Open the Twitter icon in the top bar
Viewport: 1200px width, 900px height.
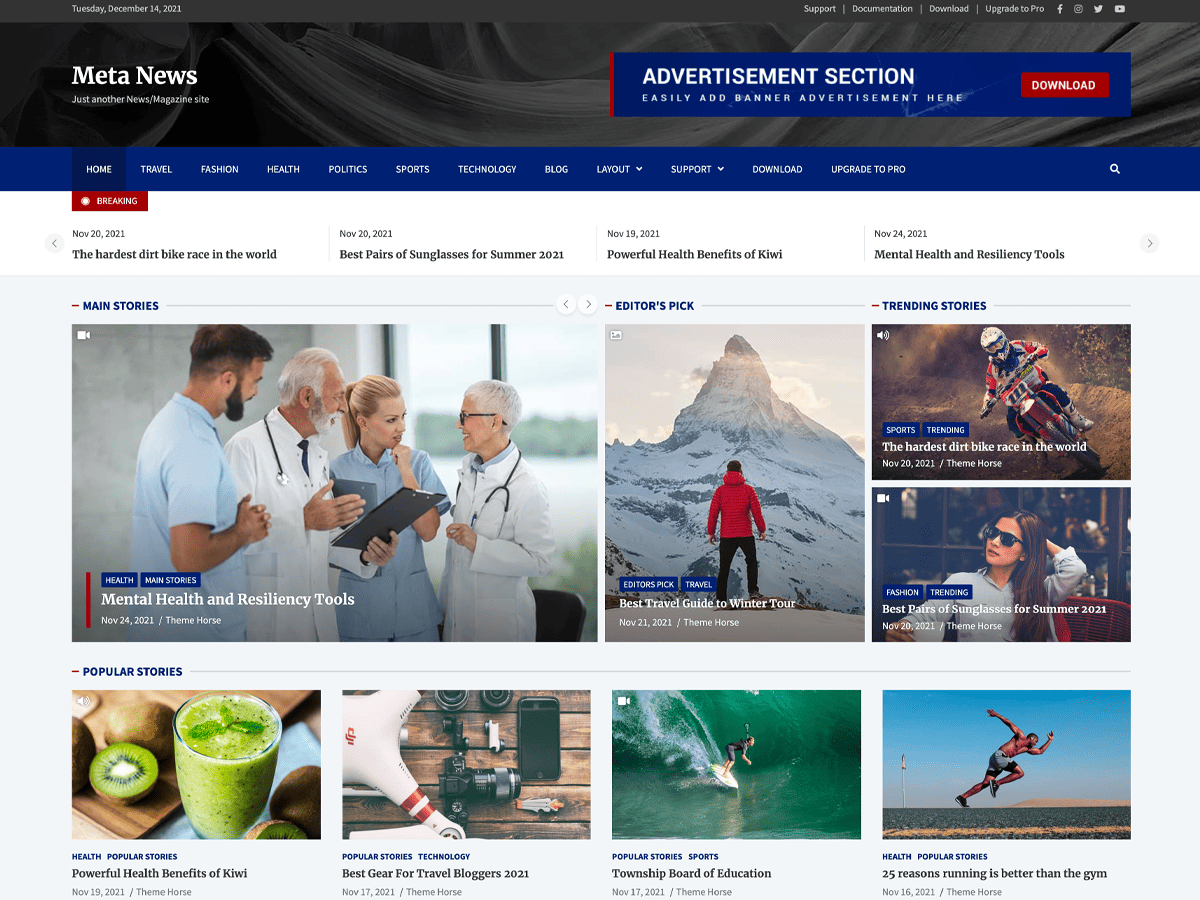coord(1098,8)
